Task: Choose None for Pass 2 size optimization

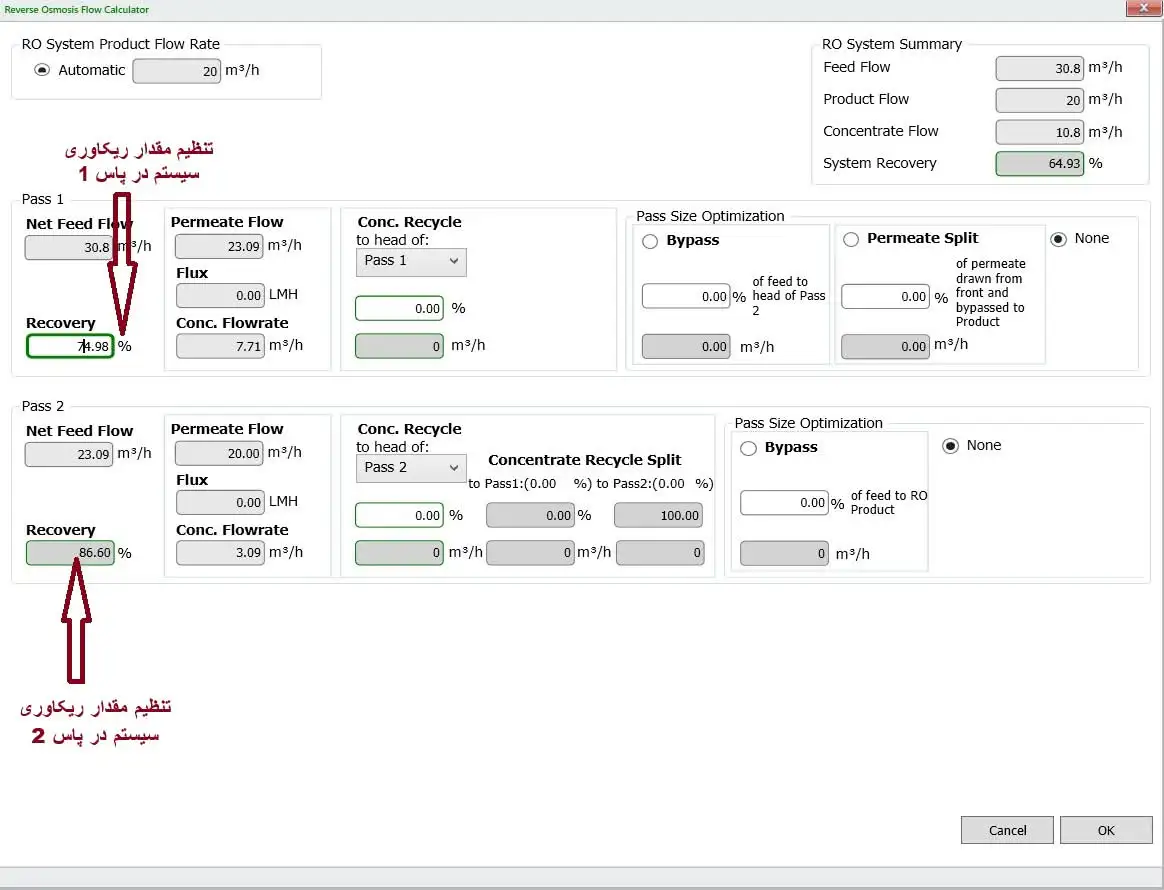Action: pyautogui.click(x=950, y=446)
